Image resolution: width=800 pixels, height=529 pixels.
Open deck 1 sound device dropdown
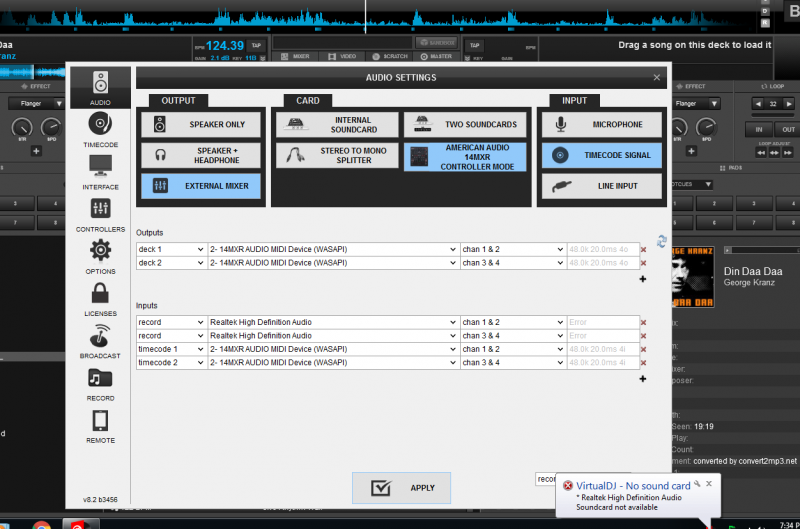(333, 249)
